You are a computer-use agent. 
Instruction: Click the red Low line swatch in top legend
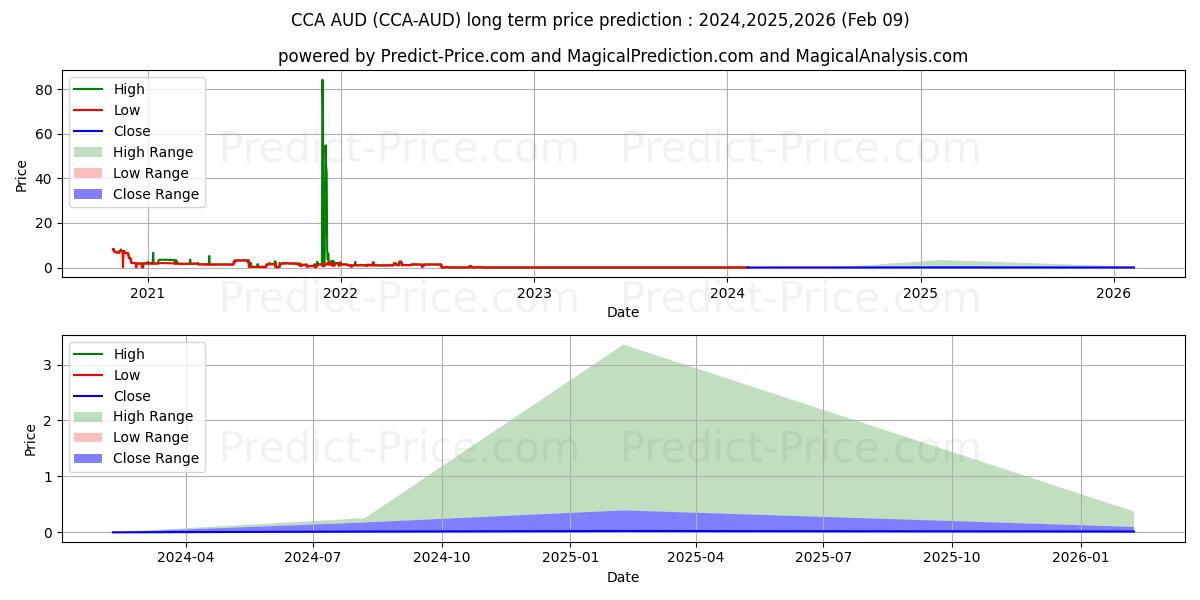click(x=89, y=110)
